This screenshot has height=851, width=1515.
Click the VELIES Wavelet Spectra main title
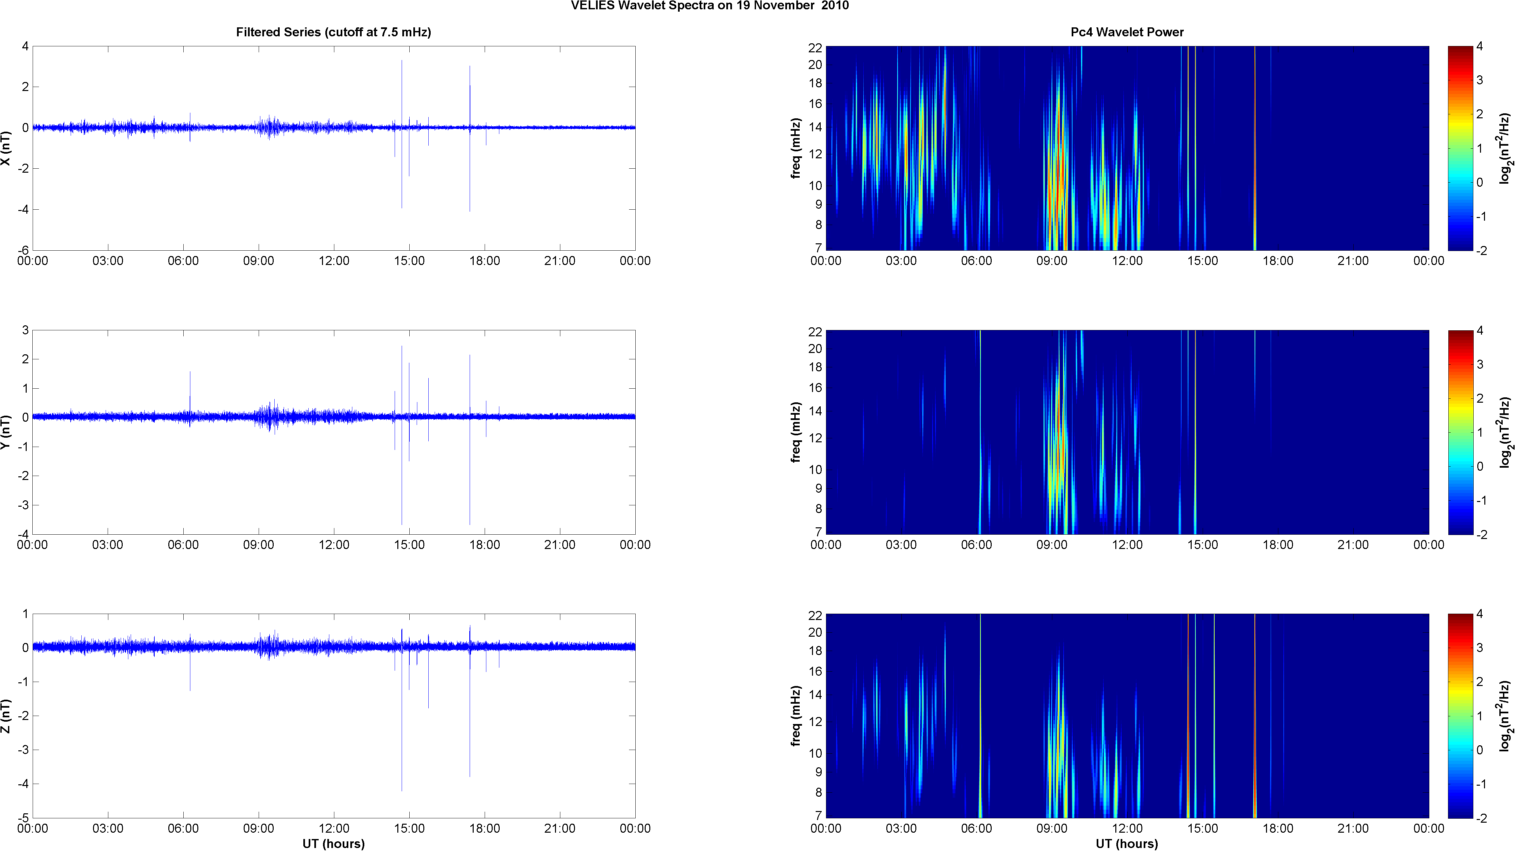[x=709, y=6]
